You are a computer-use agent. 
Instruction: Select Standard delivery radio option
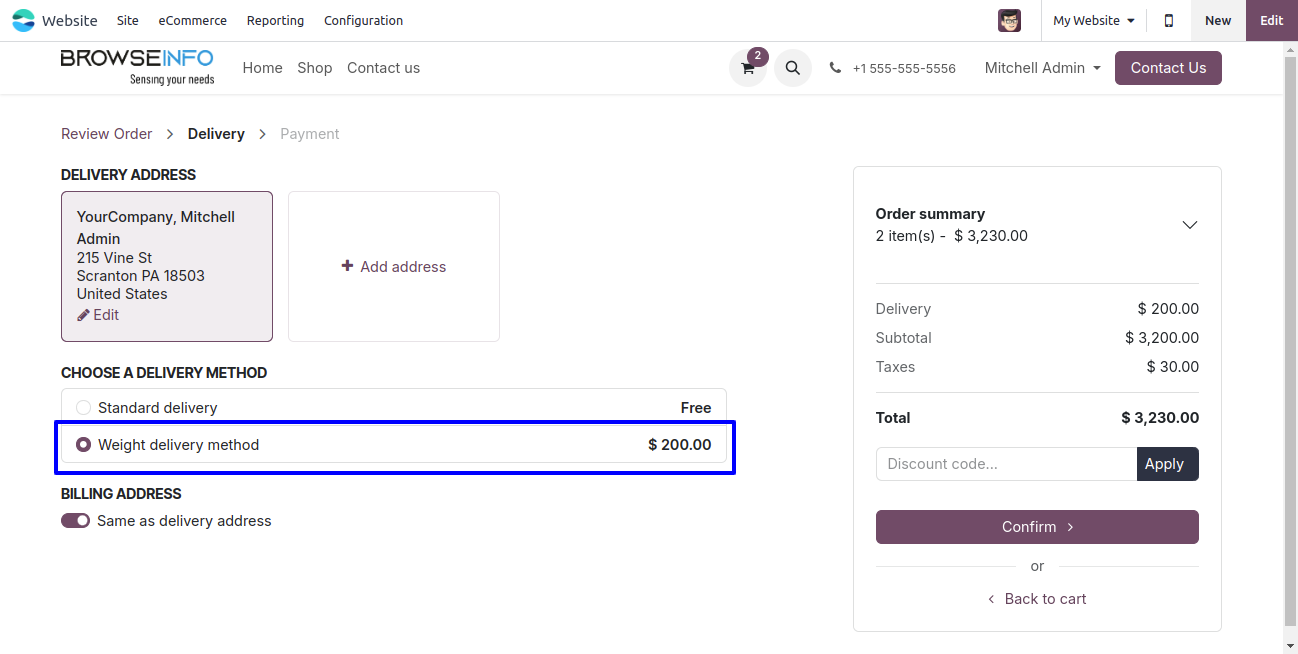(x=84, y=408)
